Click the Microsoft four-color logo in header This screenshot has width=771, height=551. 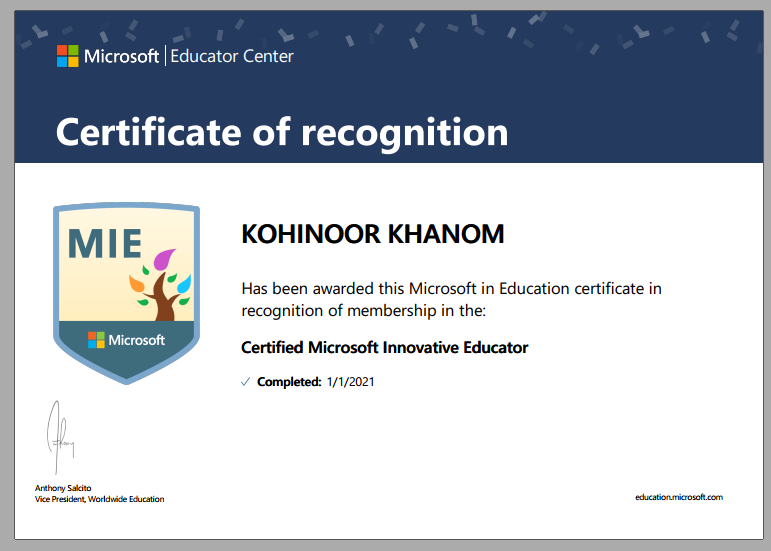(67, 56)
